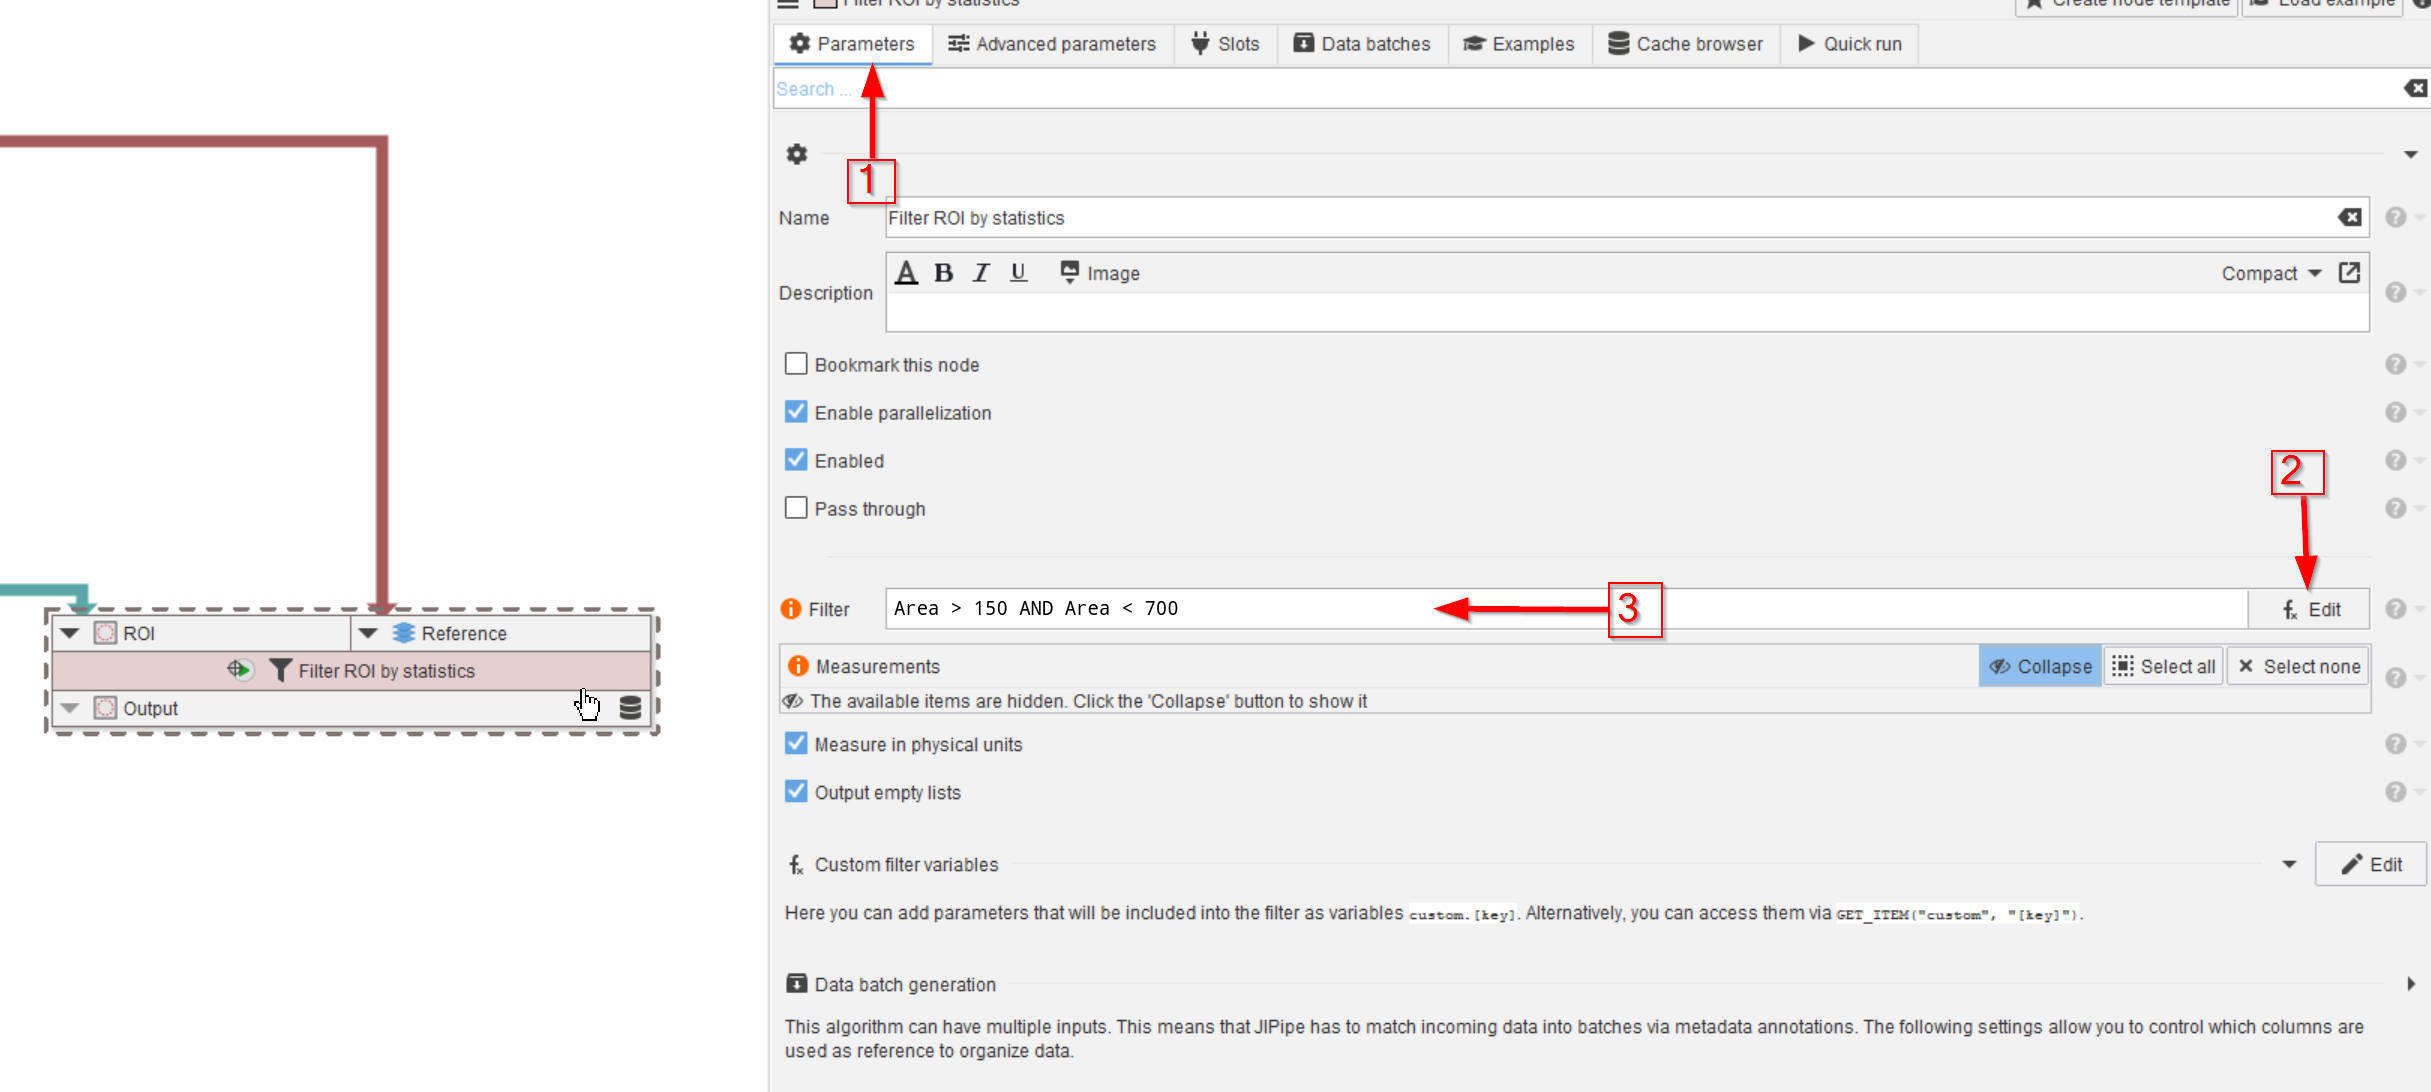The height and width of the screenshot is (1092, 2431).
Task: Click the text color 'A' icon
Action: [906, 273]
